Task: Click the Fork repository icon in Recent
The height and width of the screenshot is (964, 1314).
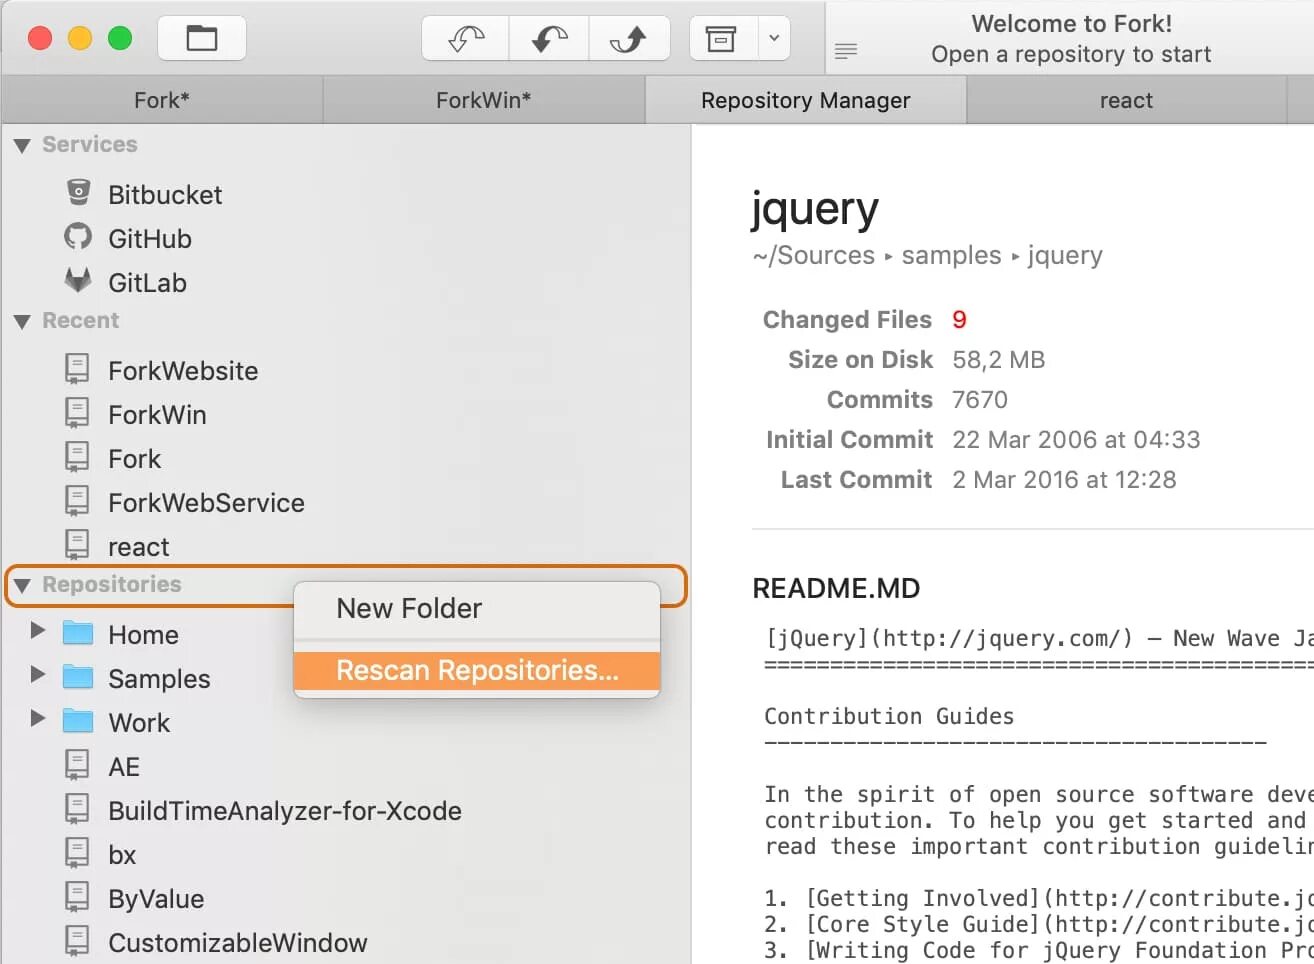Action: tap(77, 457)
